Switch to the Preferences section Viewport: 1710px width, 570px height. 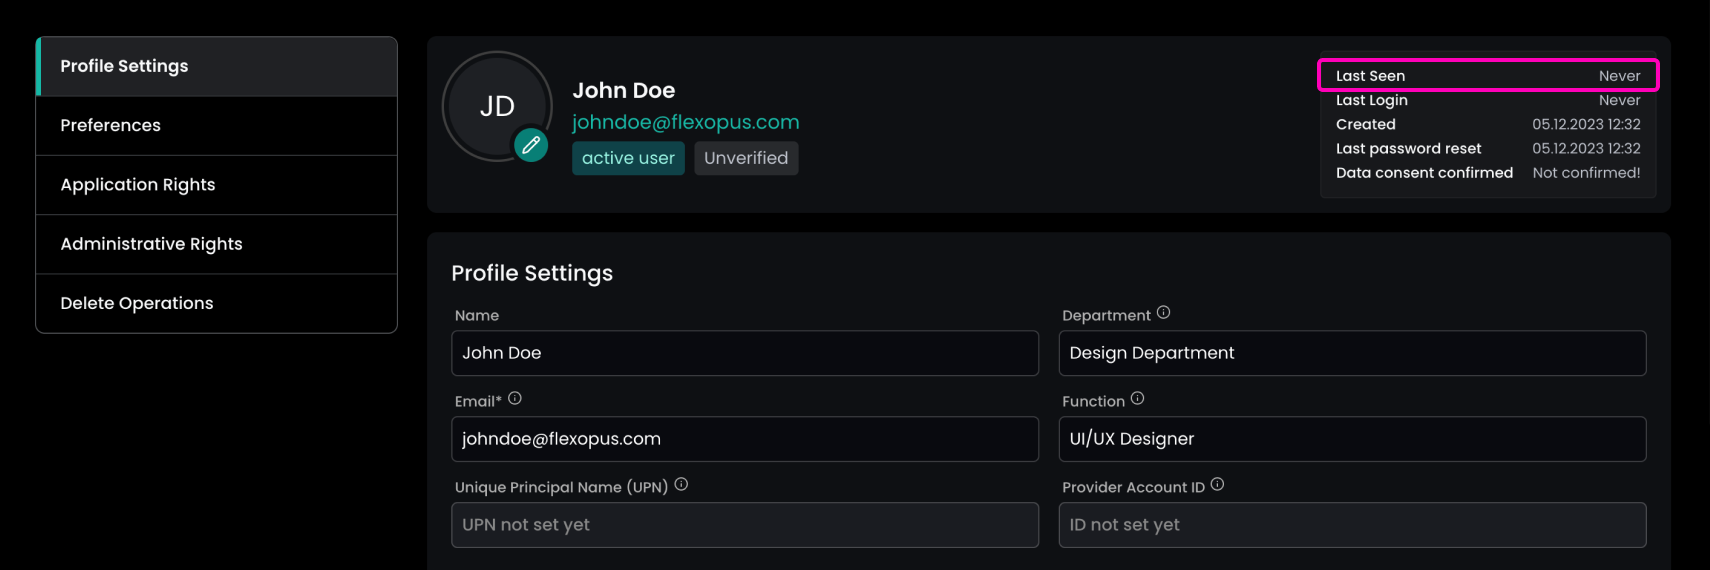tap(217, 125)
